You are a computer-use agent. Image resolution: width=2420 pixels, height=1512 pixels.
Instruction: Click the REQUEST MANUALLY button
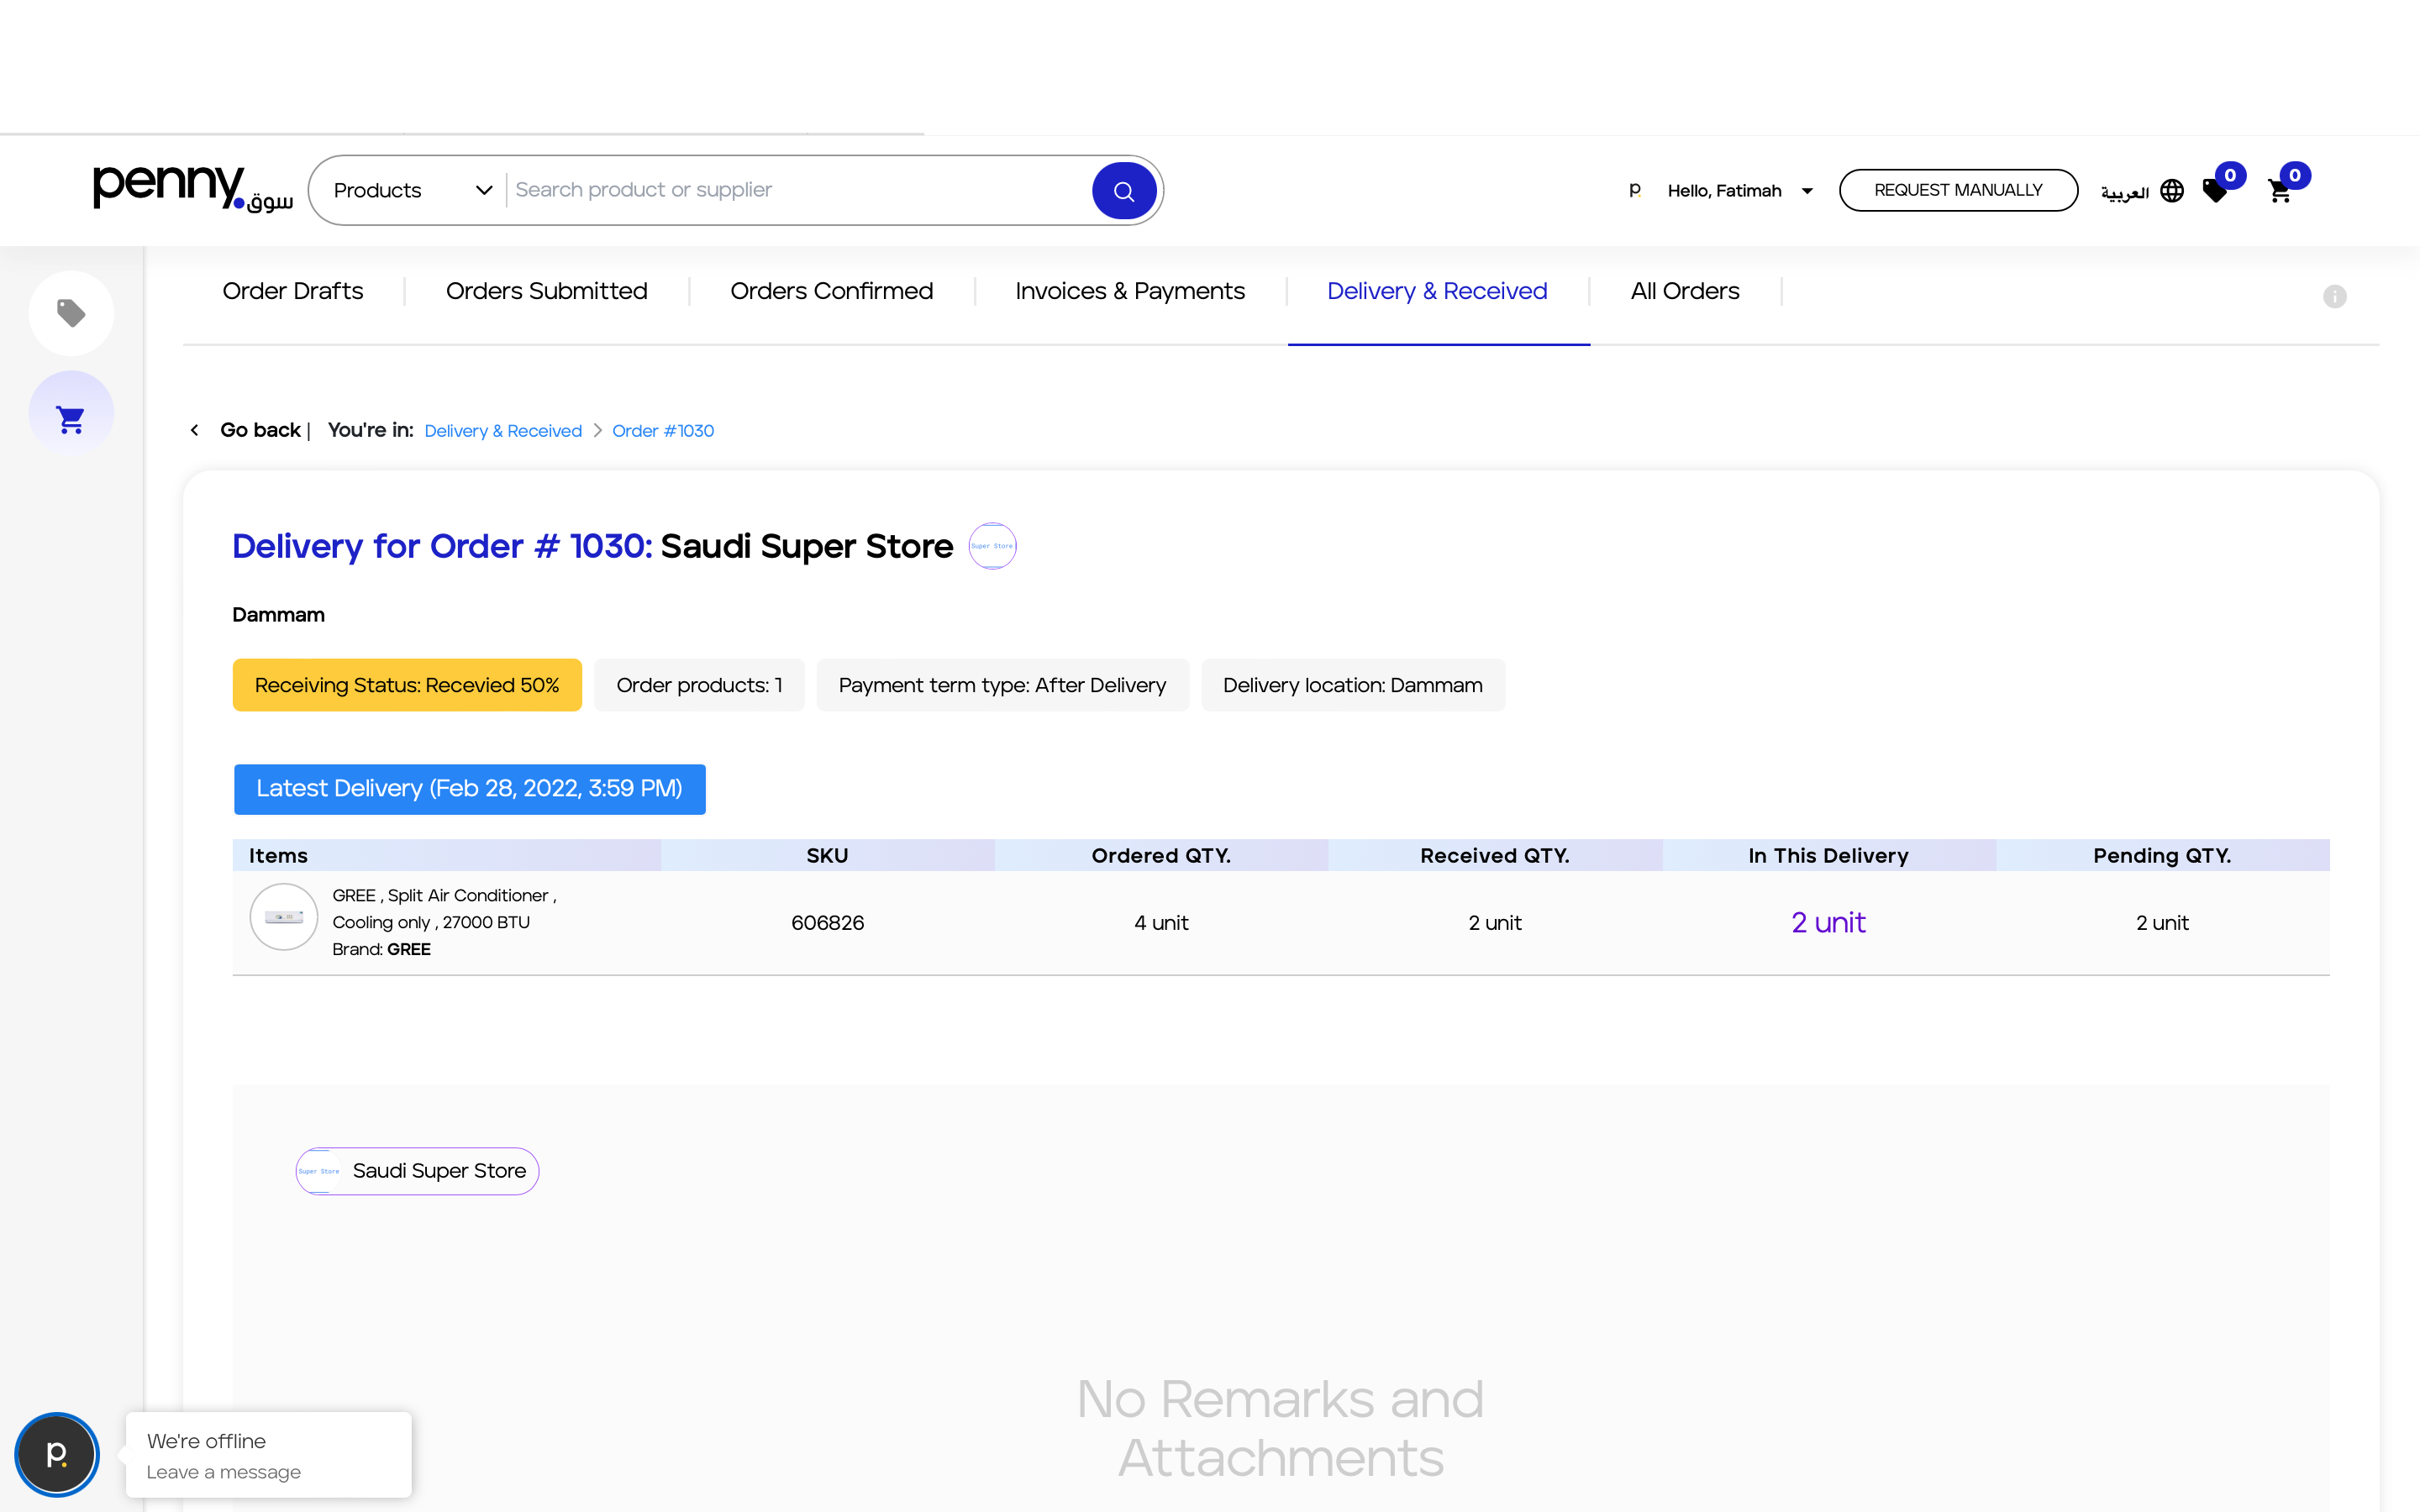pos(1958,190)
